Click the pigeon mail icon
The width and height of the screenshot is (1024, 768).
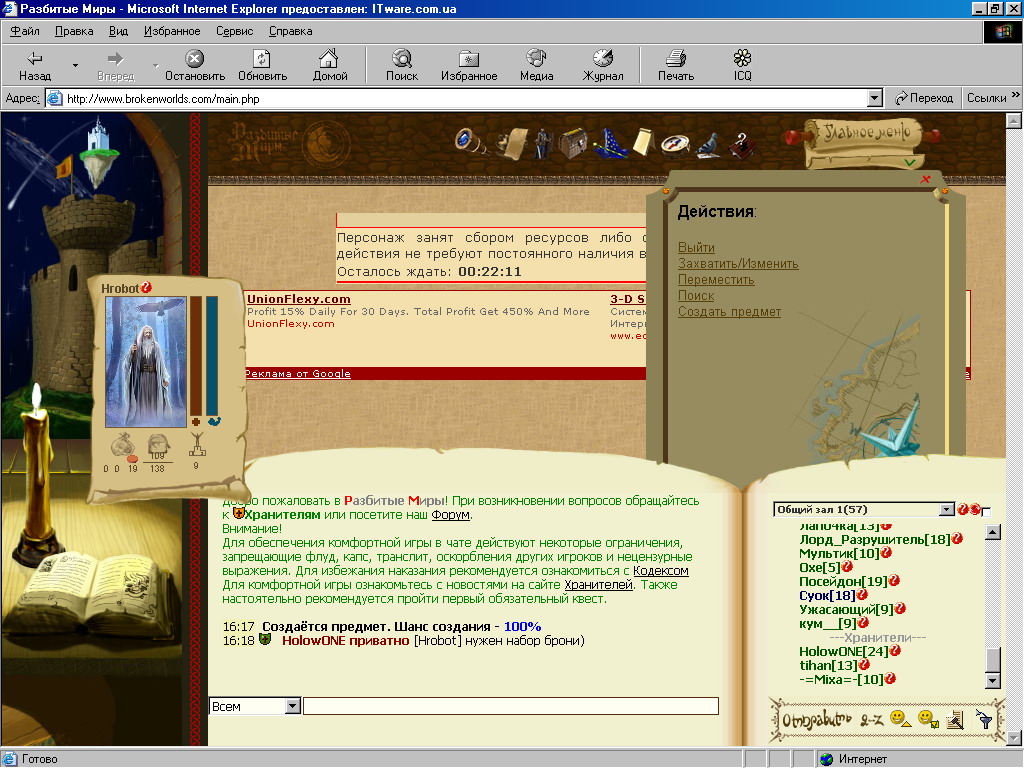tap(708, 145)
